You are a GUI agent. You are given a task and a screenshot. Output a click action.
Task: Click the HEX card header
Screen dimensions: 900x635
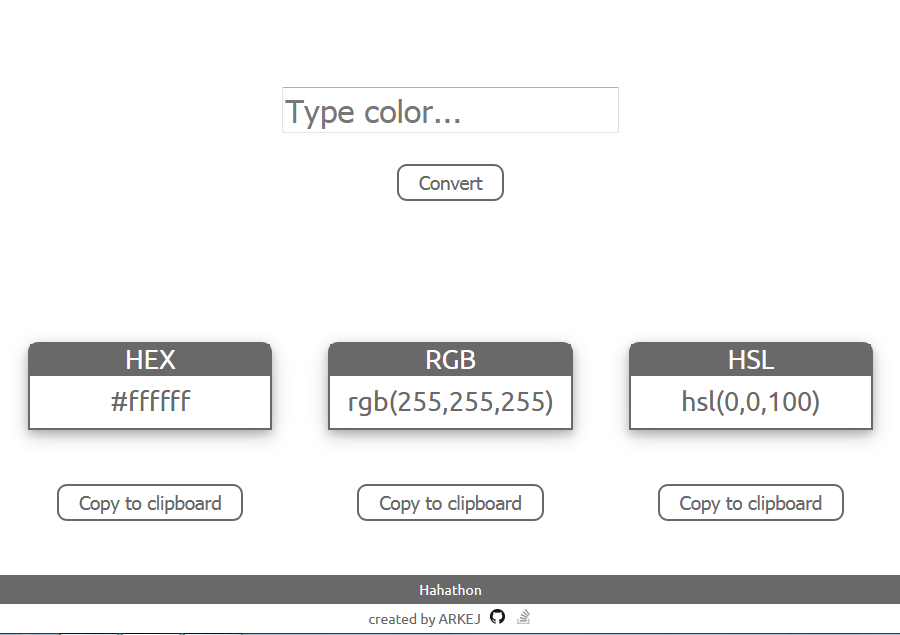pos(150,359)
